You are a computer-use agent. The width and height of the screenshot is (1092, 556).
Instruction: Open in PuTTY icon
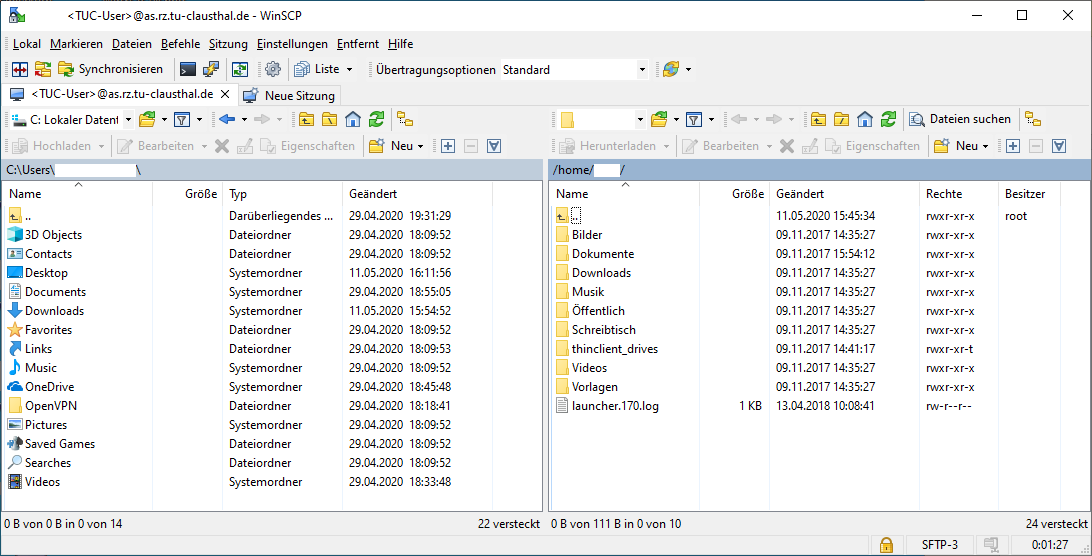(x=211, y=69)
